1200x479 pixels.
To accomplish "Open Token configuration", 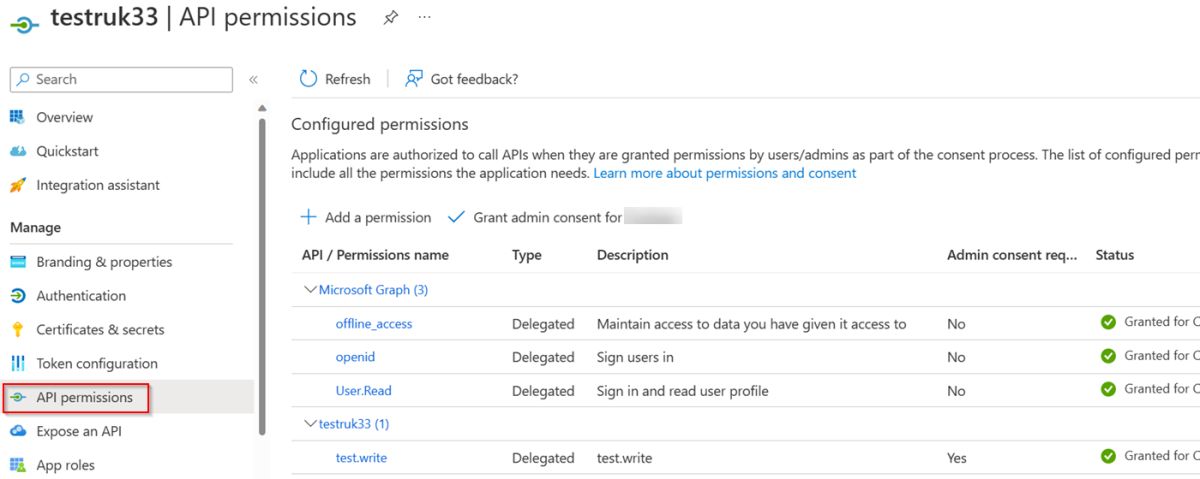I will tap(97, 364).
